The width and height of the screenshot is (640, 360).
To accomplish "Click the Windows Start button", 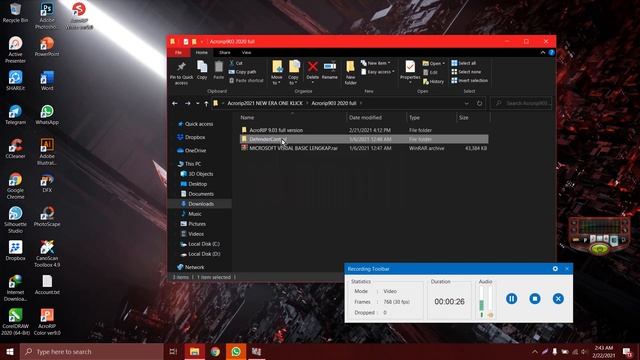I will click(x=10, y=351).
